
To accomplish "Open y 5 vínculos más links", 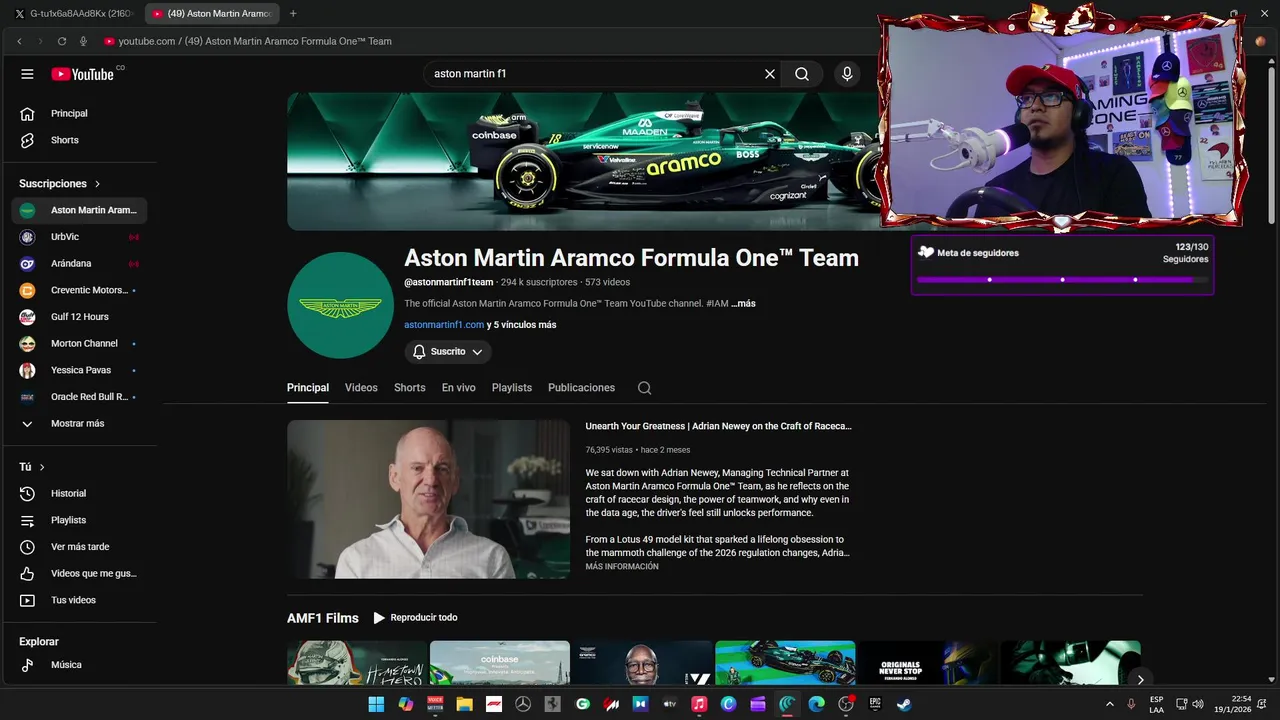I will point(521,325).
